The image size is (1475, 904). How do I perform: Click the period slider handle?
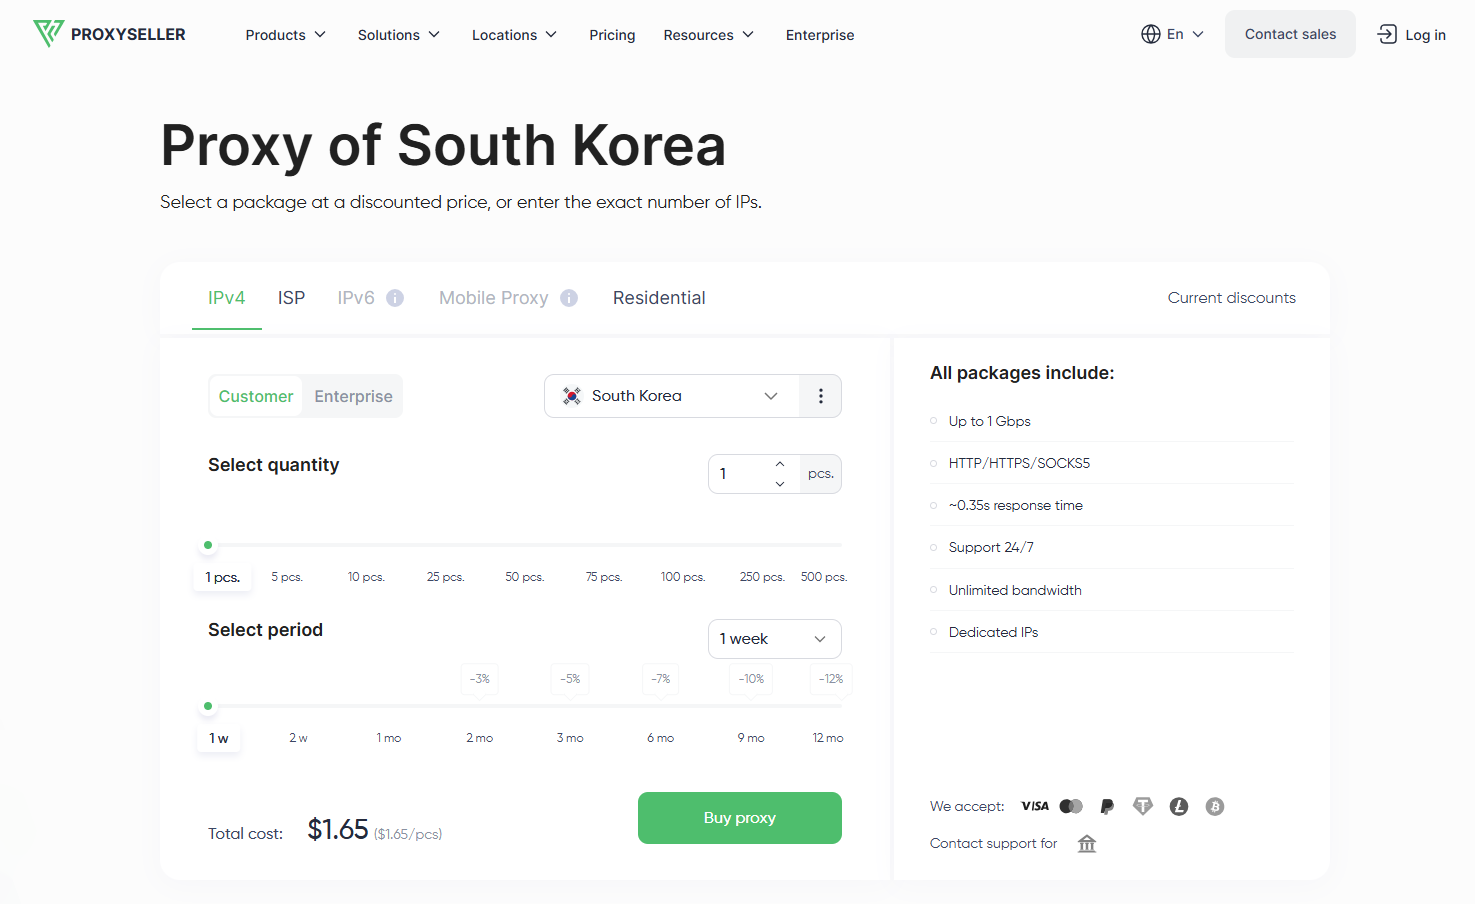(208, 706)
